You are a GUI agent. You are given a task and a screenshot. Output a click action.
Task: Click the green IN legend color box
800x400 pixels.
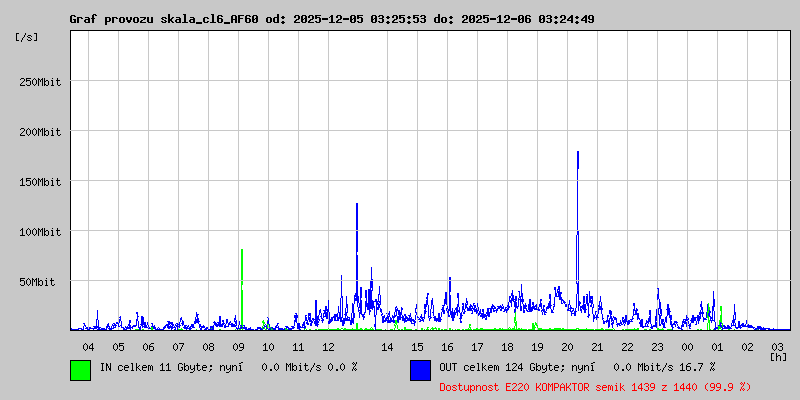tap(80, 369)
